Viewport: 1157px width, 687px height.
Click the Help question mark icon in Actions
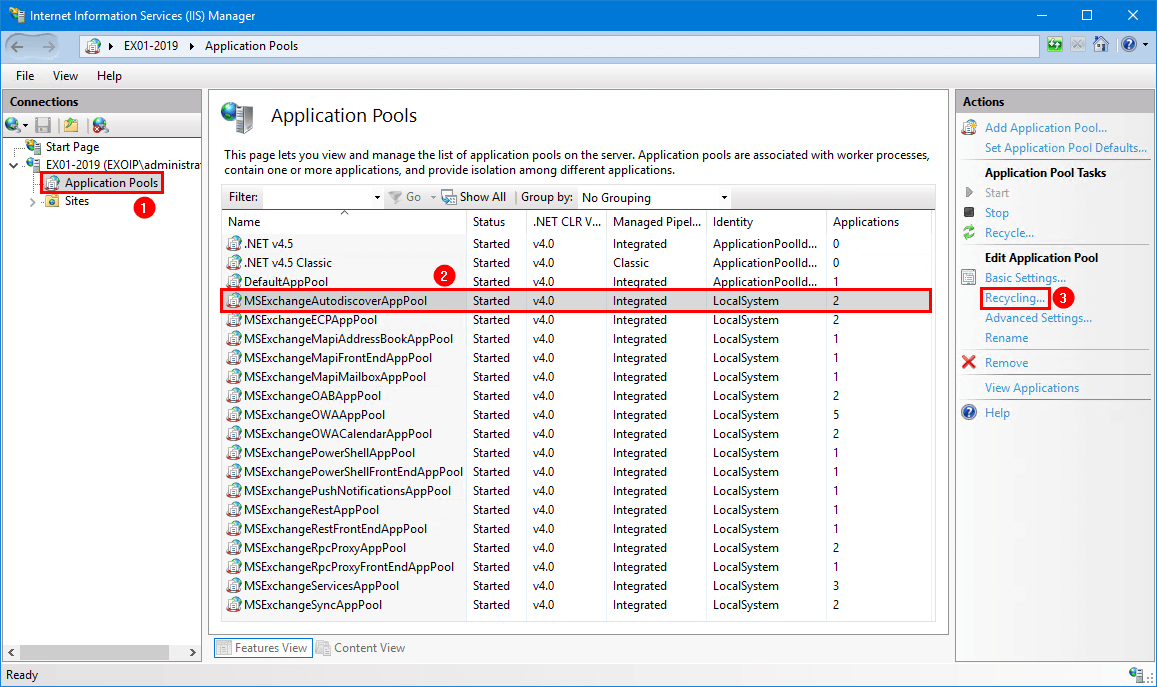[969, 412]
